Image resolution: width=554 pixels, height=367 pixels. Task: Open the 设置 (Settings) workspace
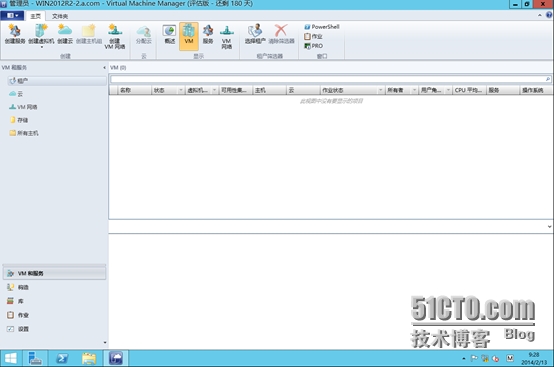pyautogui.click(x=54, y=329)
